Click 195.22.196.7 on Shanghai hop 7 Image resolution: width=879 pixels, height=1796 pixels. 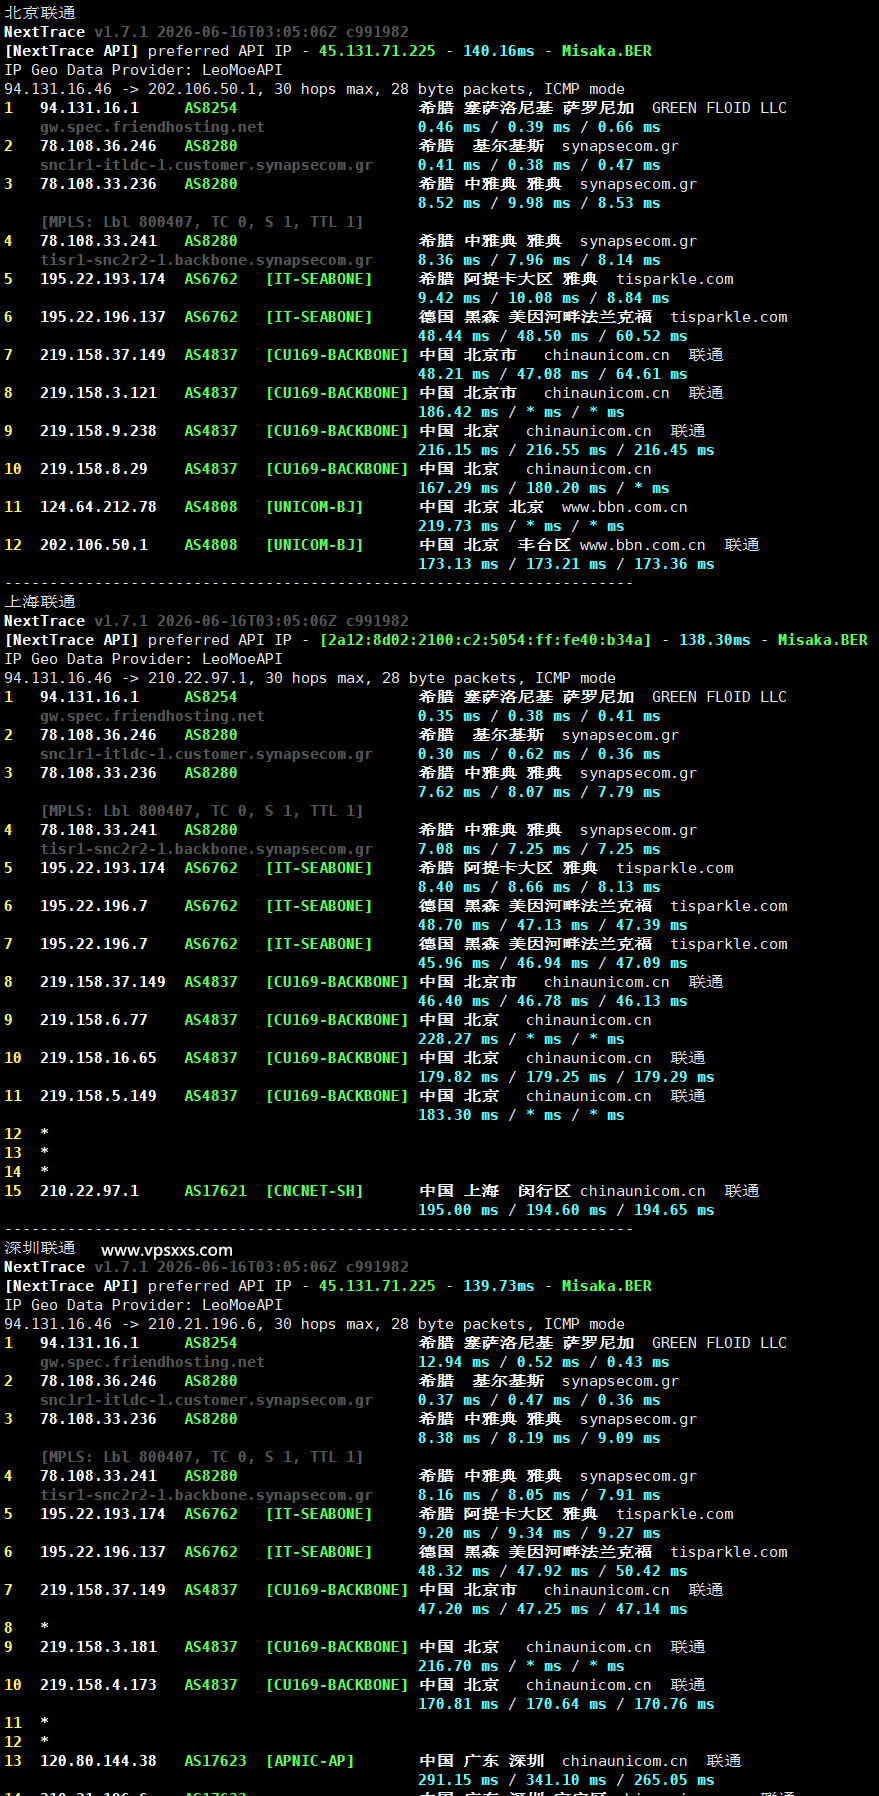[x=94, y=944]
